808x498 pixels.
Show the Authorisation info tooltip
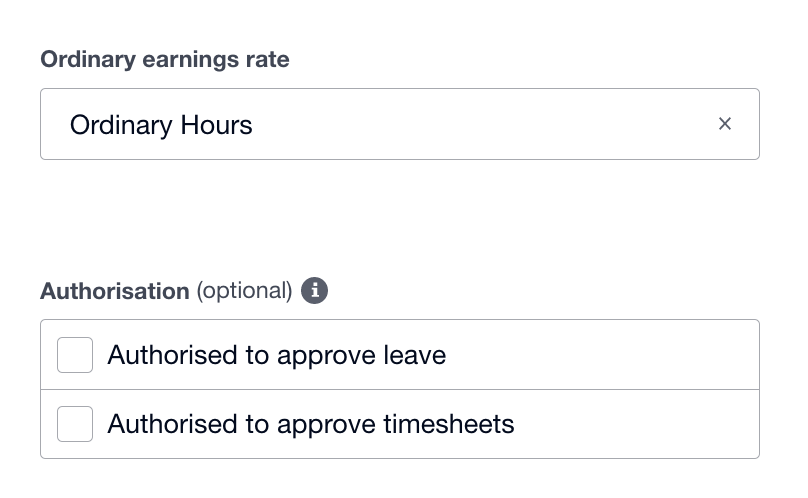[315, 291]
